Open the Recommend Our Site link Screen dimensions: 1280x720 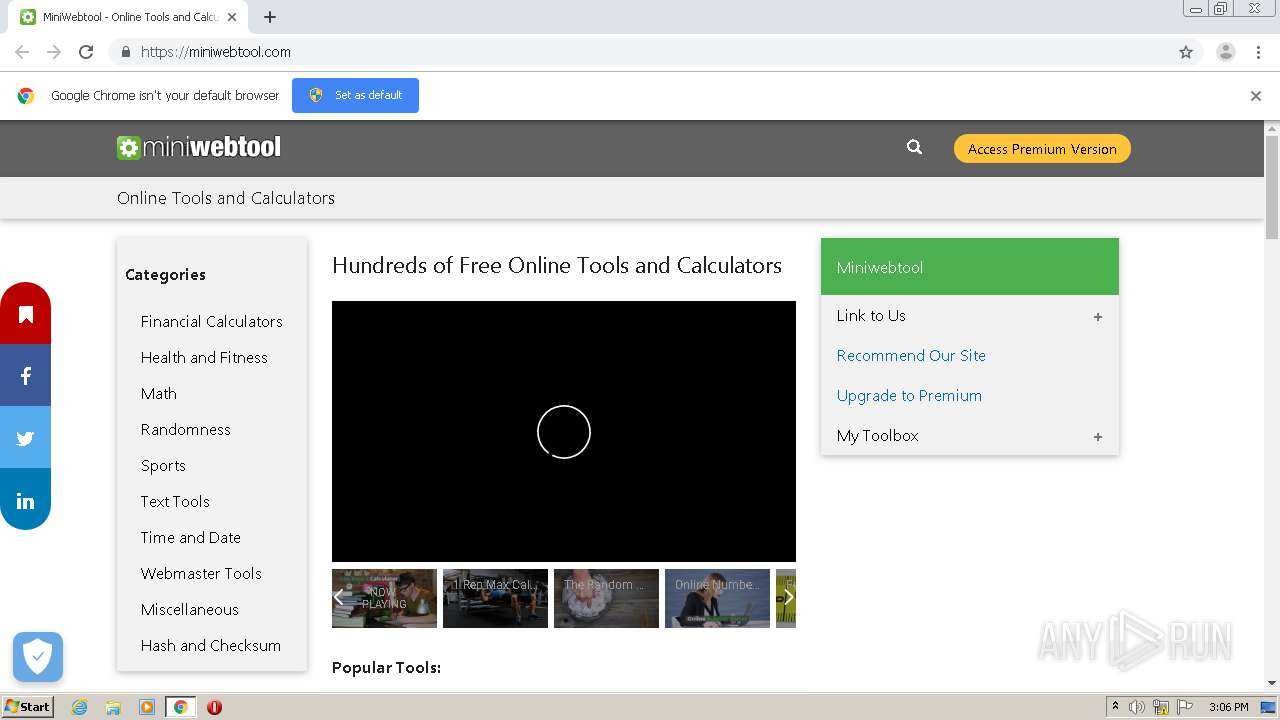tap(911, 356)
